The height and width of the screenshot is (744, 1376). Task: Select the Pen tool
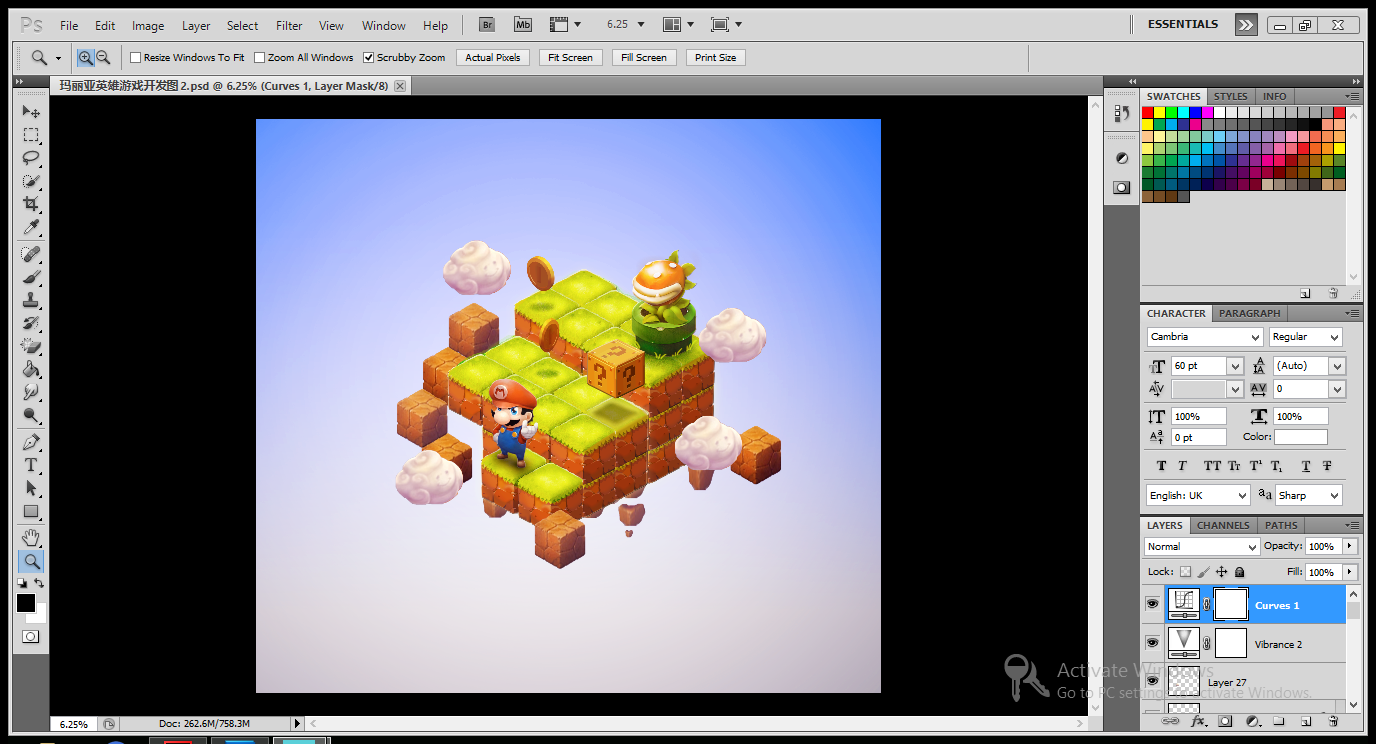click(31, 442)
